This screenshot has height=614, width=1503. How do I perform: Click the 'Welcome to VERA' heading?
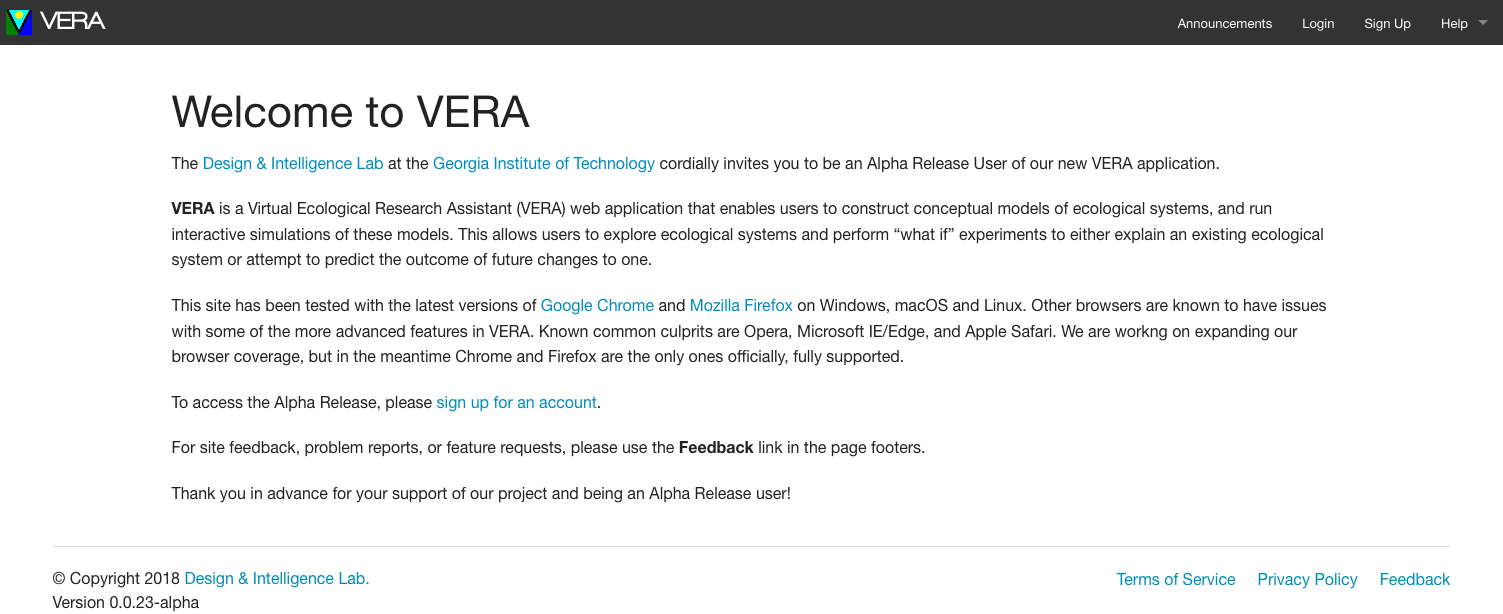[350, 112]
